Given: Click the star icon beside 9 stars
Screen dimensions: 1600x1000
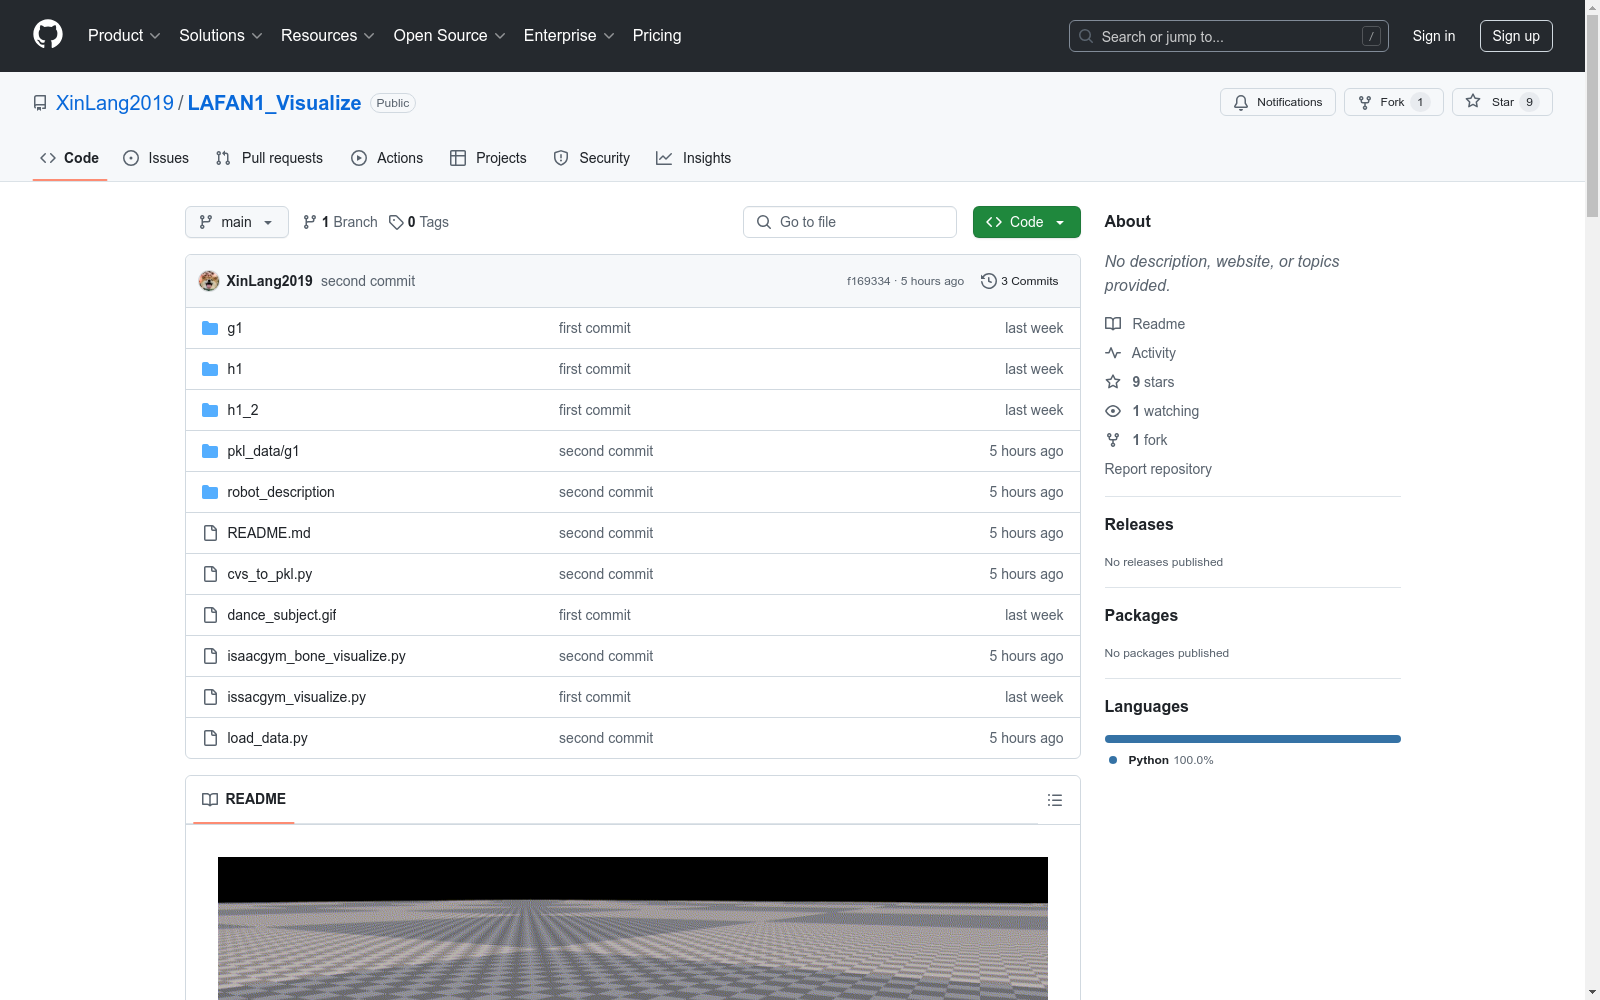Looking at the screenshot, I should coord(1113,382).
